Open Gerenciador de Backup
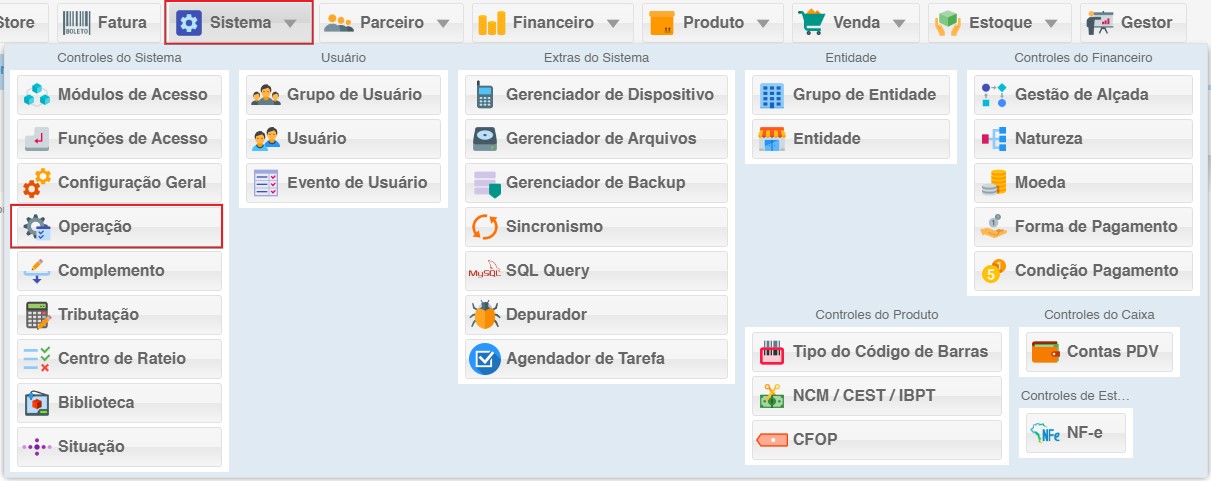This screenshot has width=1211, height=481. click(596, 183)
